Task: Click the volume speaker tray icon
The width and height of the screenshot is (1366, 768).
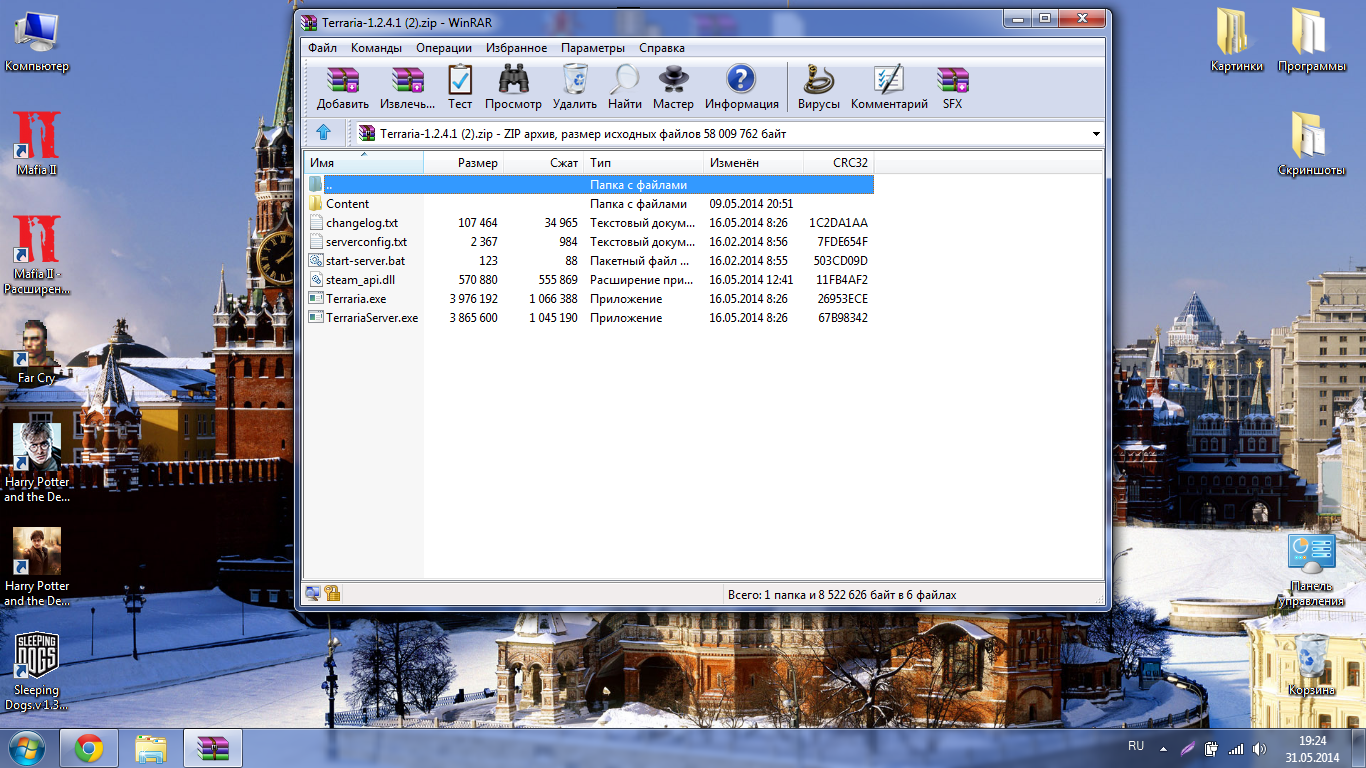Action: pyautogui.click(x=1259, y=748)
